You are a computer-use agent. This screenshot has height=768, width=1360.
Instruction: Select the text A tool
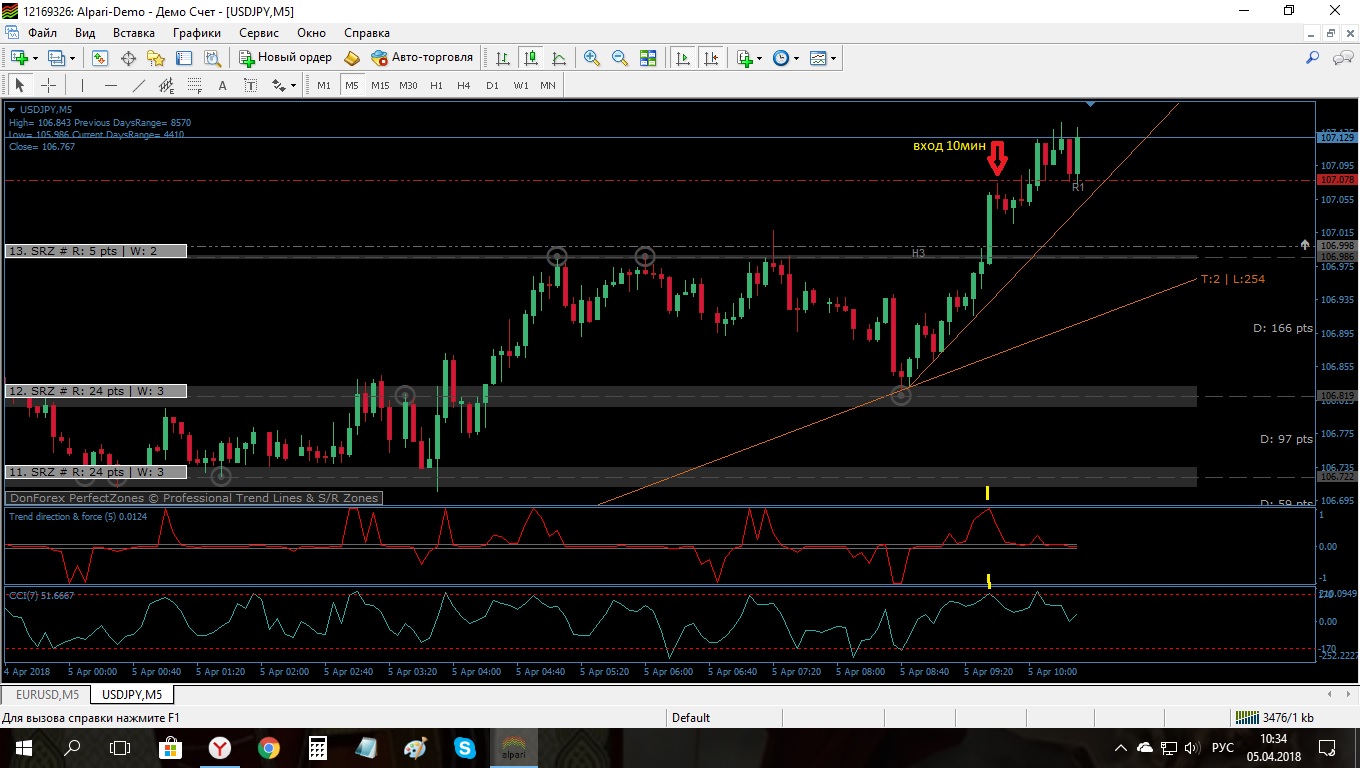pyautogui.click(x=222, y=85)
